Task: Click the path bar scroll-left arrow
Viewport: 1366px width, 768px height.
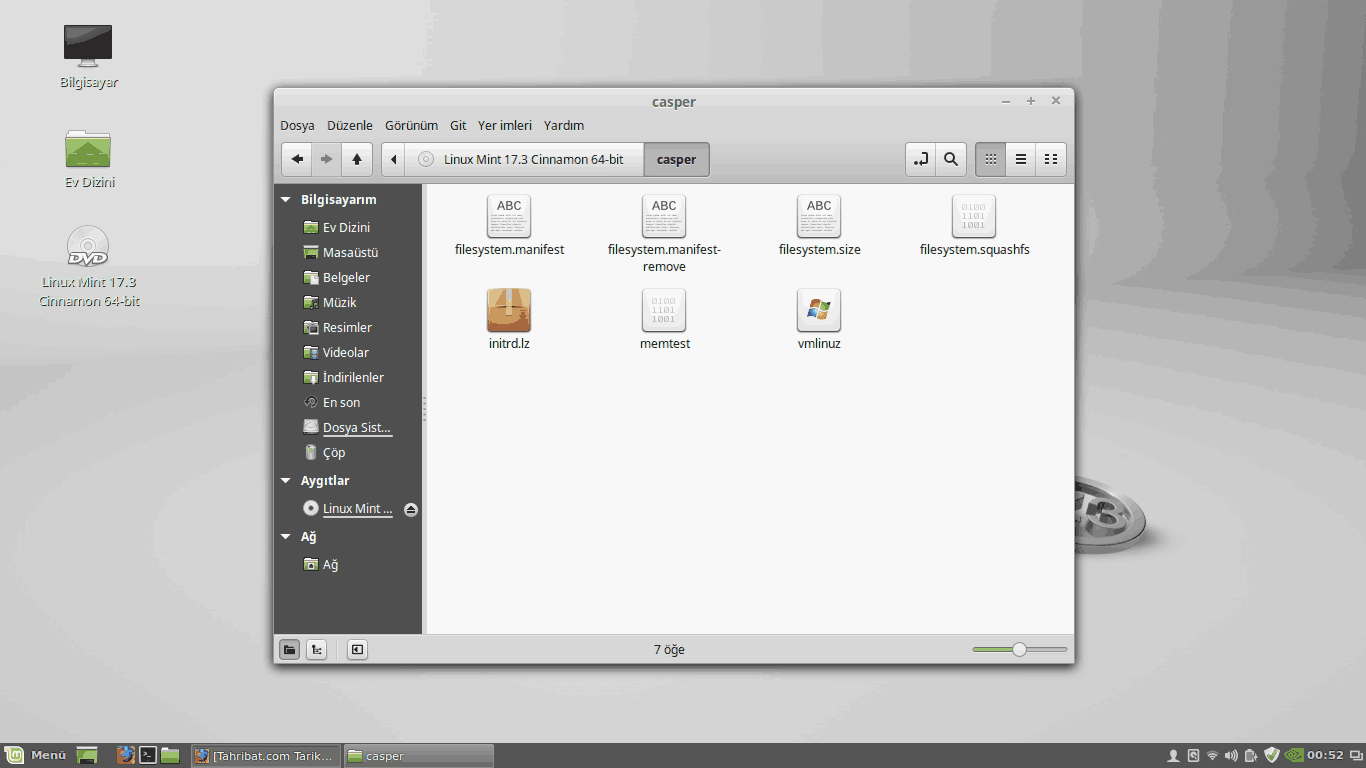Action: pos(393,159)
